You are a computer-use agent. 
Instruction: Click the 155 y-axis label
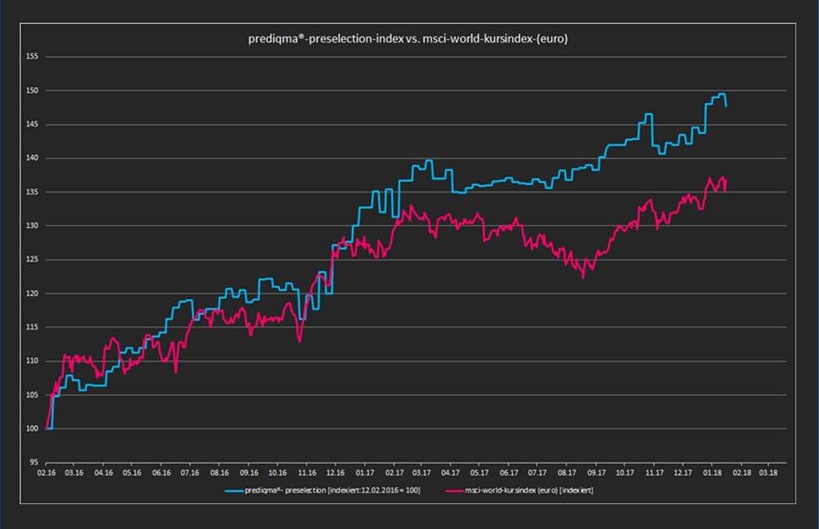click(x=31, y=57)
